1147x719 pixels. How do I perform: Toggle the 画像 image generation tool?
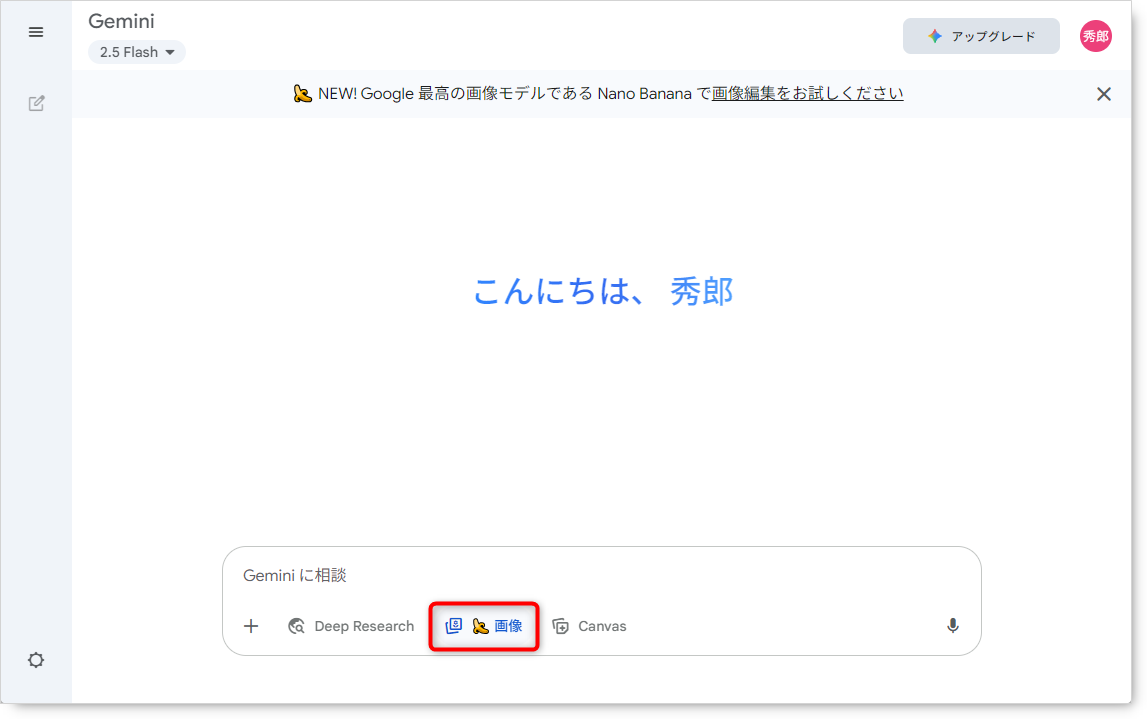[x=484, y=626]
